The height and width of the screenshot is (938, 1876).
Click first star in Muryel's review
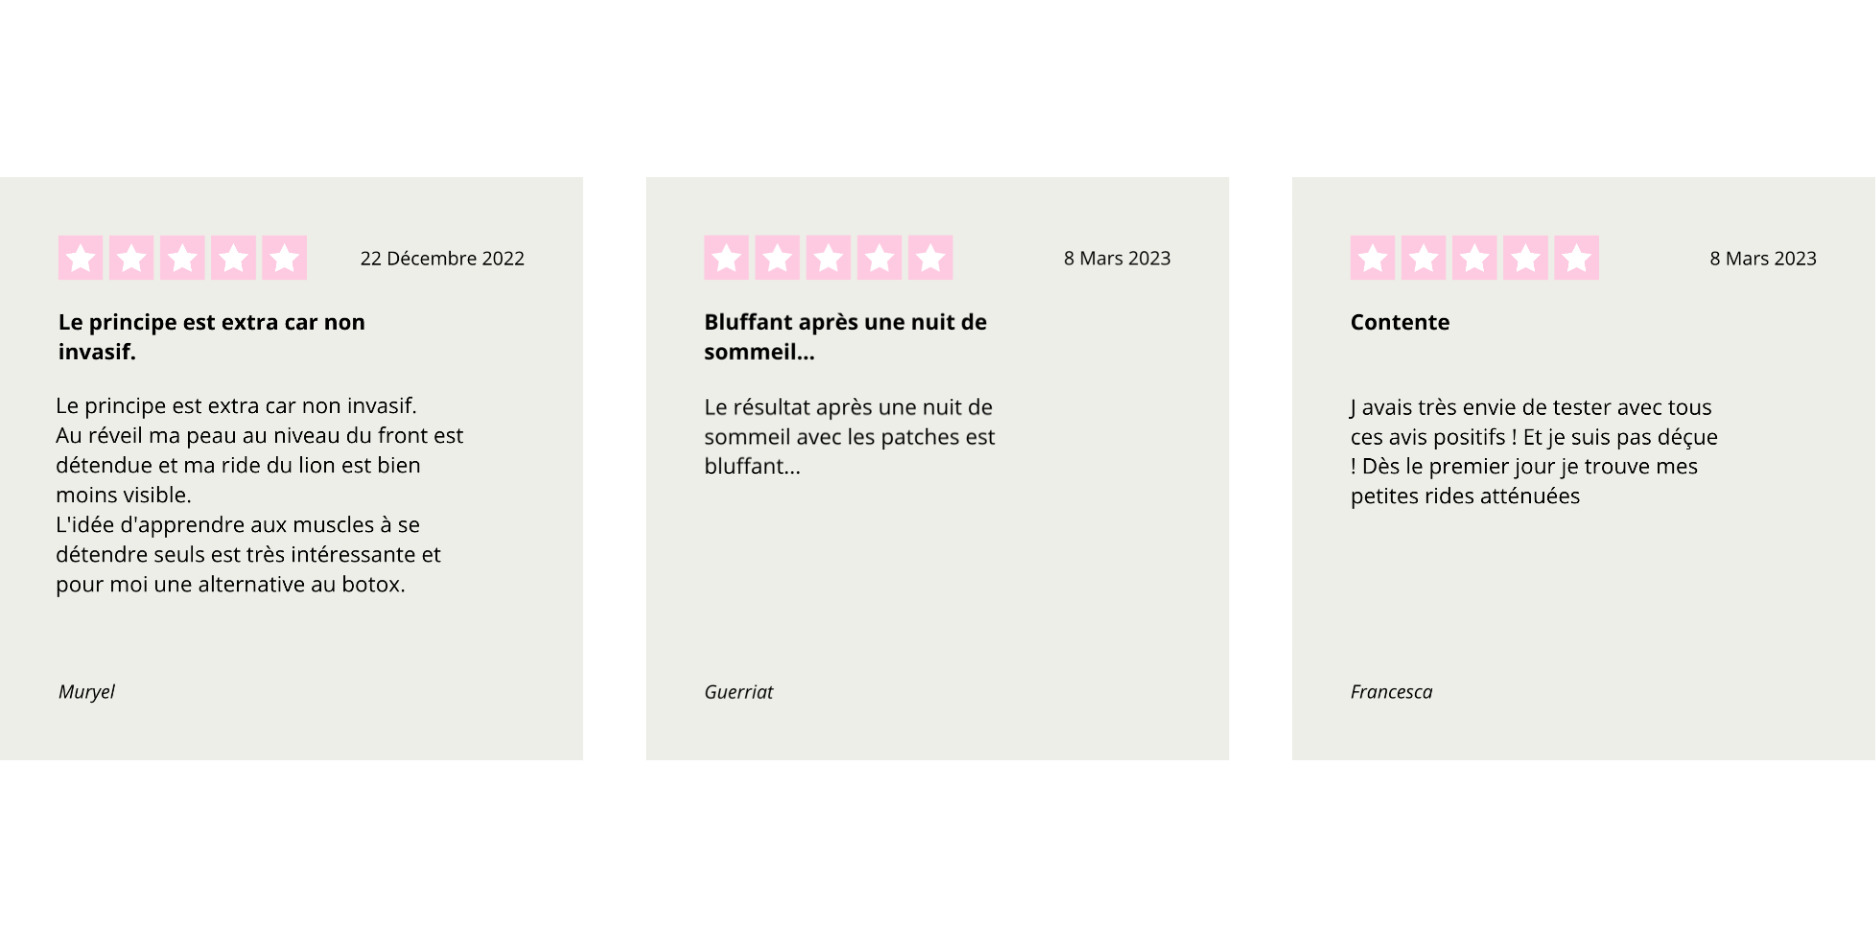tap(81, 258)
